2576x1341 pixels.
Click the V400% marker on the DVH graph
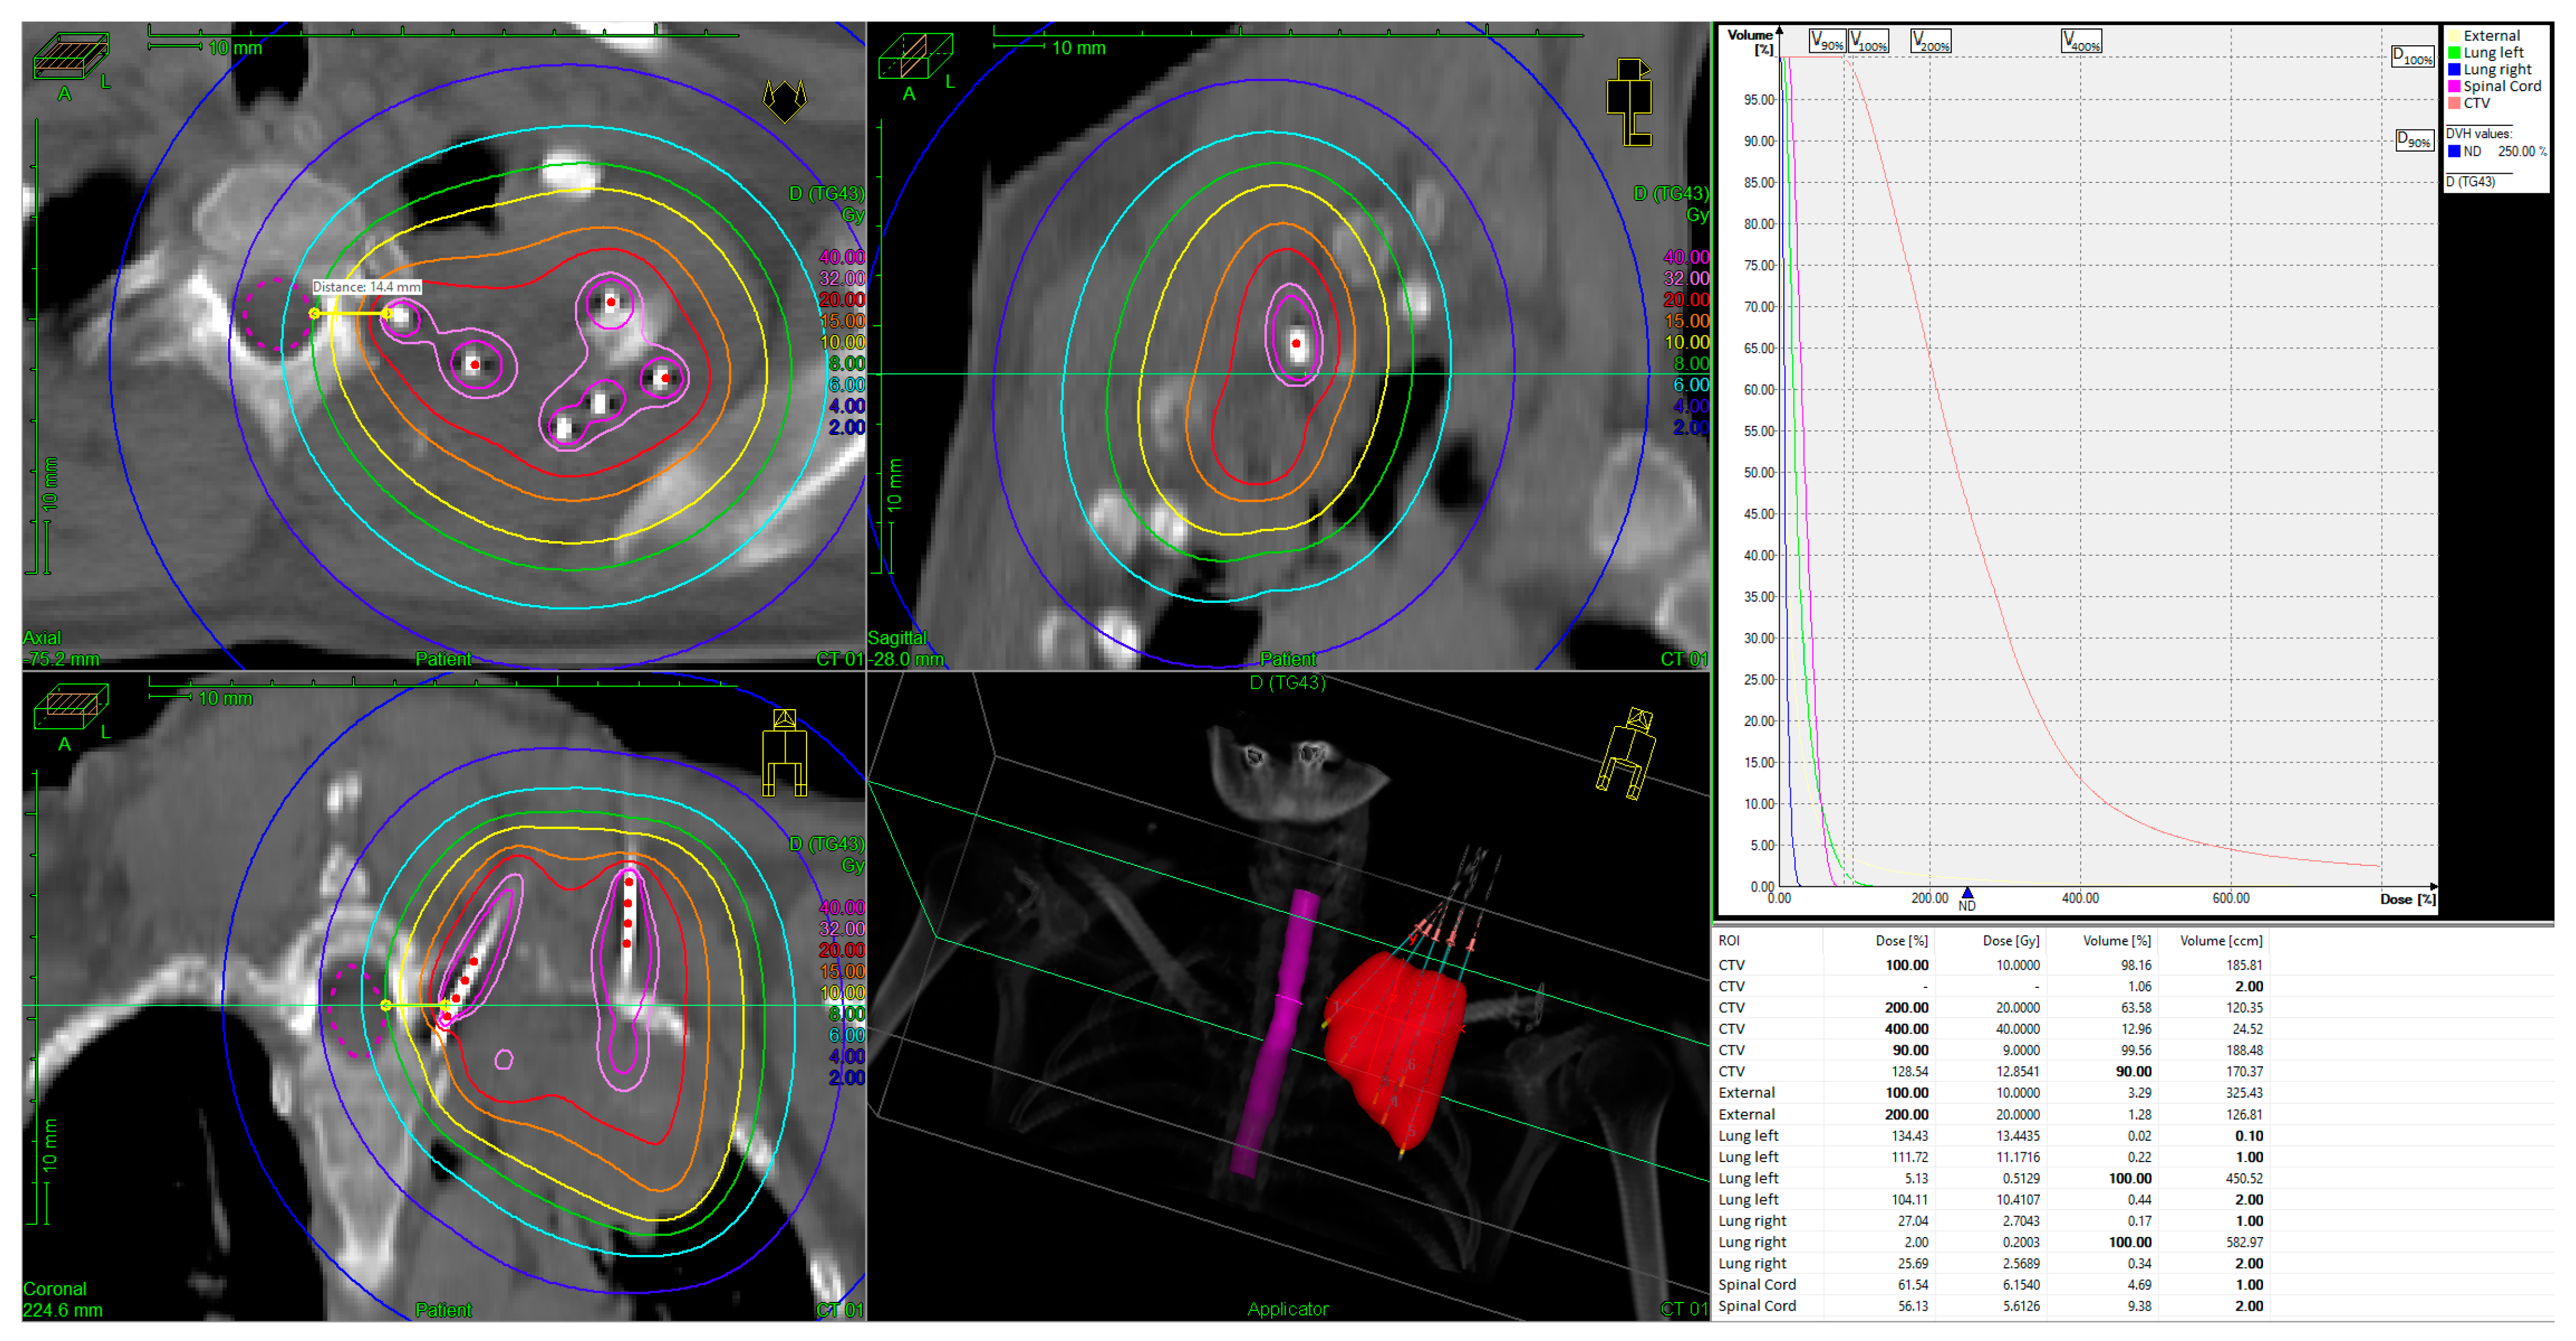click(x=2081, y=42)
